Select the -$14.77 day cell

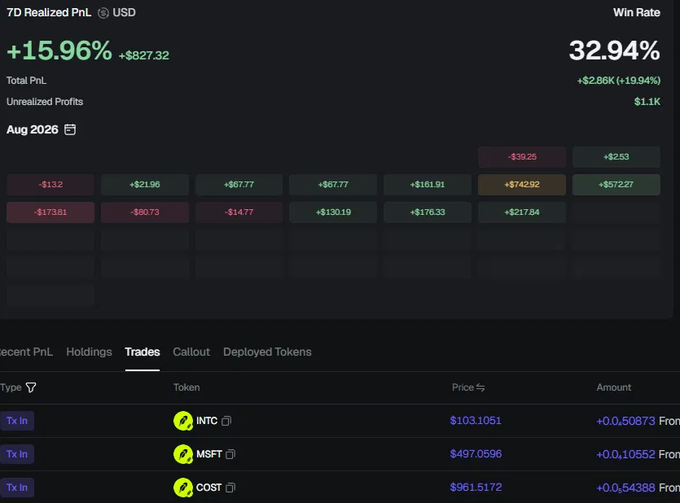pos(239,212)
